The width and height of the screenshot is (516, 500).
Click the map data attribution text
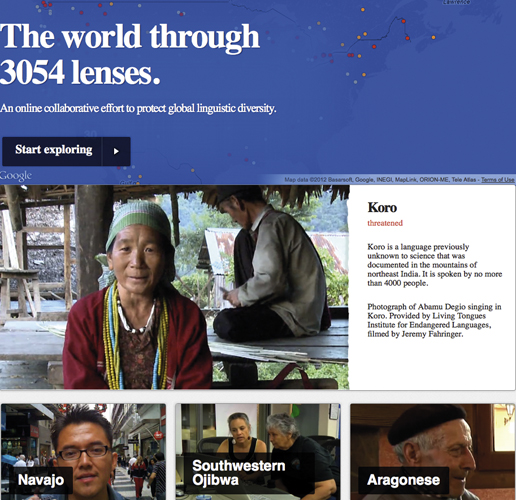pos(382,180)
